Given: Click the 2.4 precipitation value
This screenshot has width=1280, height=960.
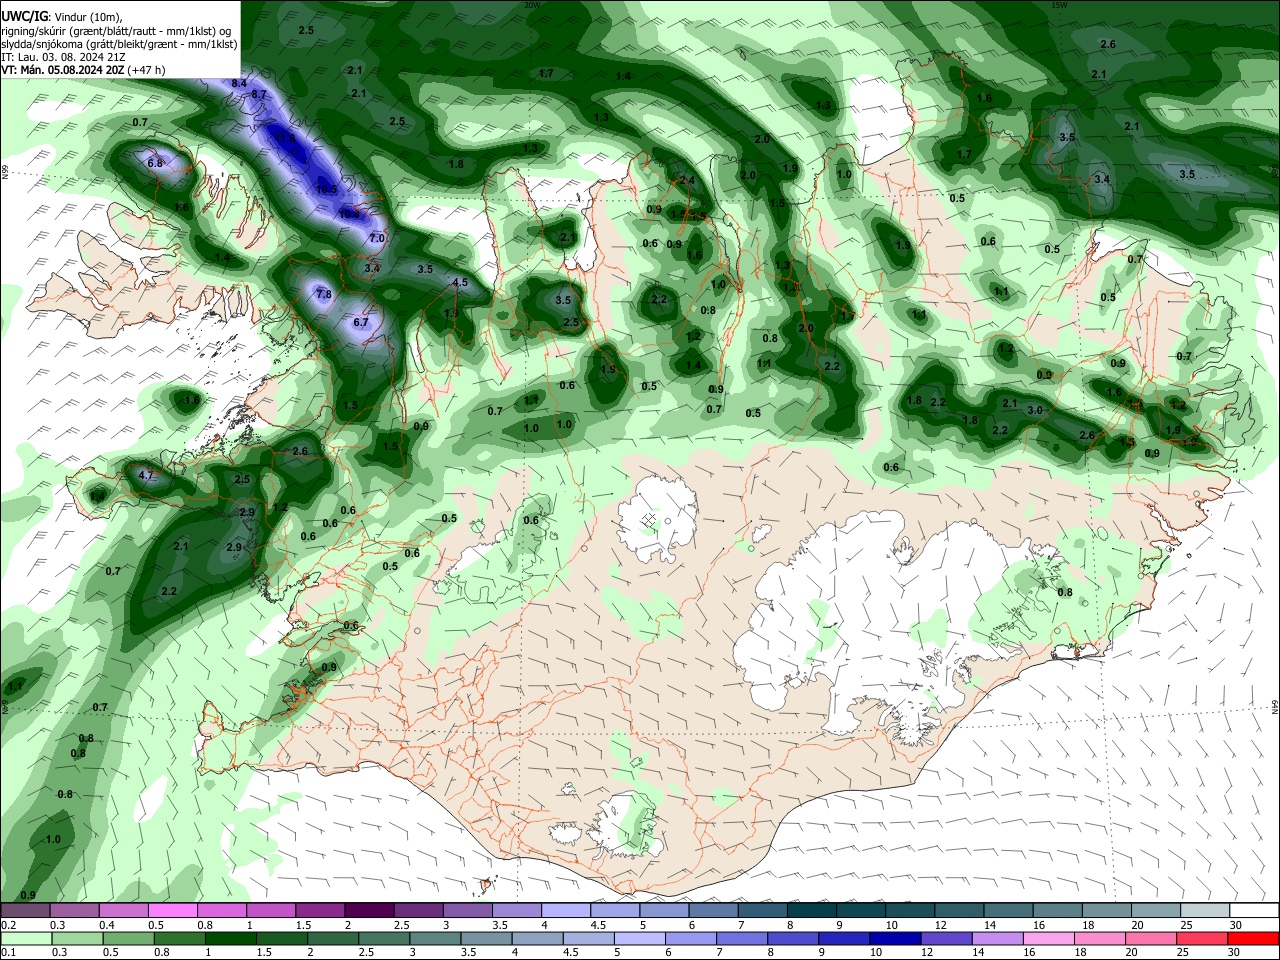Looking at the screenshot, I should click(x=687, y=180).
